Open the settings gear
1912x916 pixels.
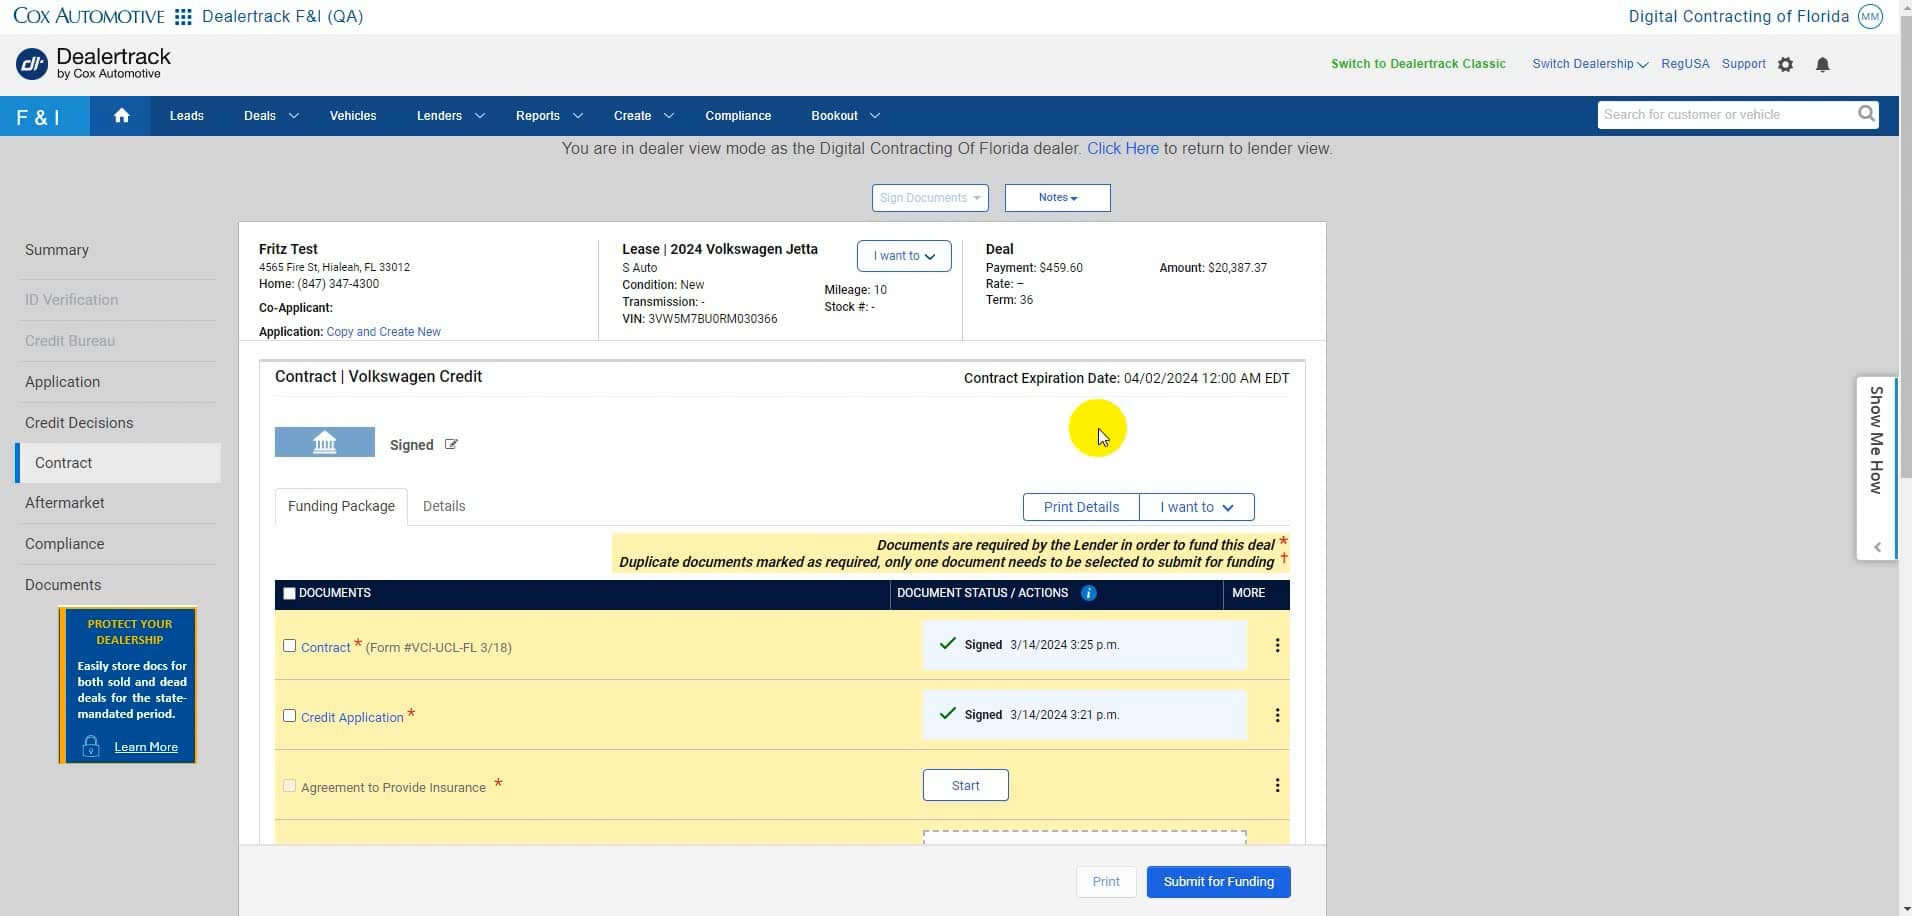pos(1784,64)
